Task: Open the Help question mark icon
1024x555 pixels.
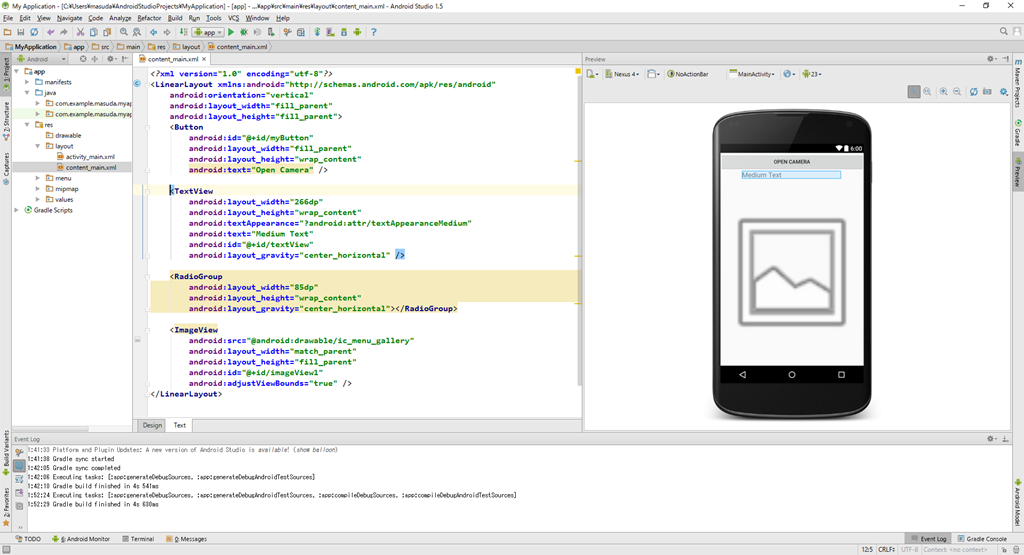Action: point(374,32)
